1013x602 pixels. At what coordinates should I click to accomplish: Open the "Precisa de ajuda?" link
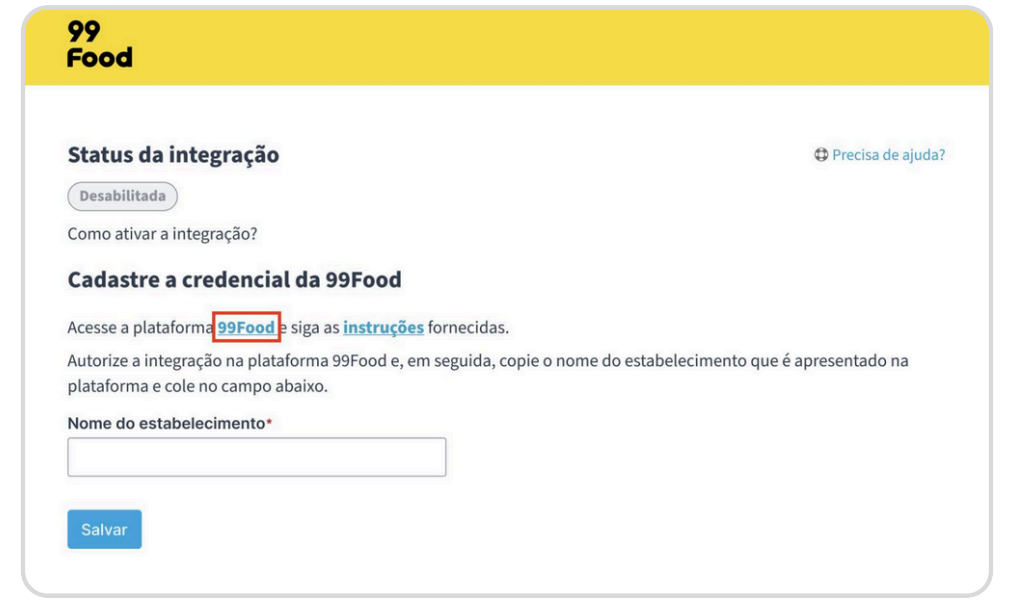(x=888, y=155)
